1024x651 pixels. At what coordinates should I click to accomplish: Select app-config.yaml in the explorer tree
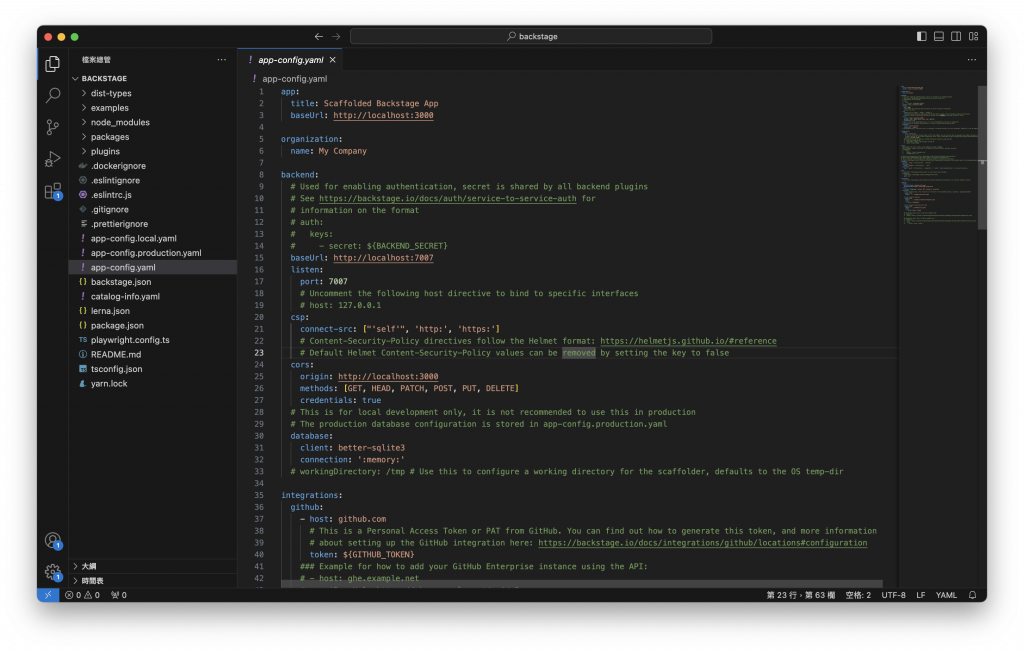click(153, 267)
